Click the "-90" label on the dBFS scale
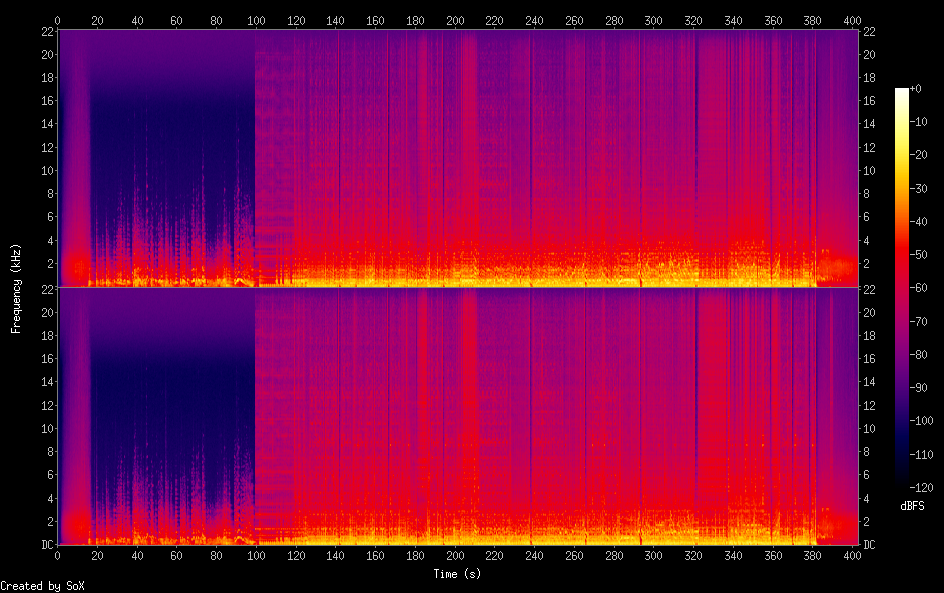 [918, 388]
